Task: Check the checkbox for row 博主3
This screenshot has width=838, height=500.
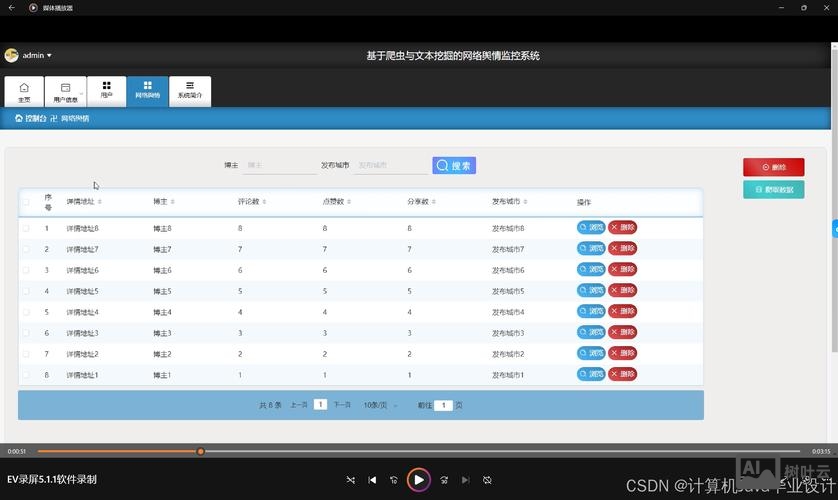Action: click(x=26, y=333)
